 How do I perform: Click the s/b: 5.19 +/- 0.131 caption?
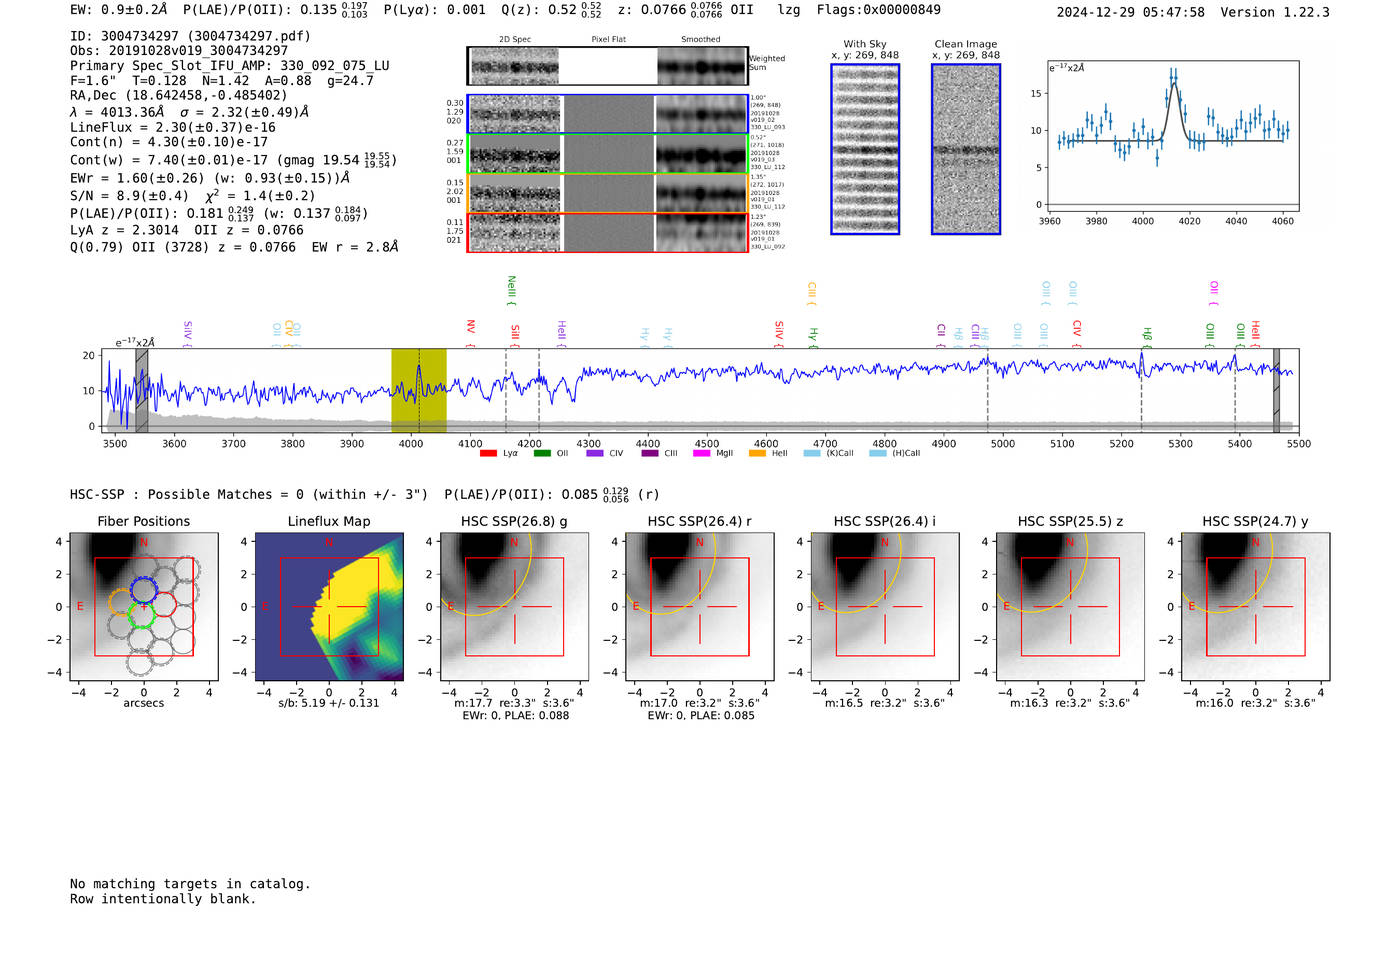point(329,703)
